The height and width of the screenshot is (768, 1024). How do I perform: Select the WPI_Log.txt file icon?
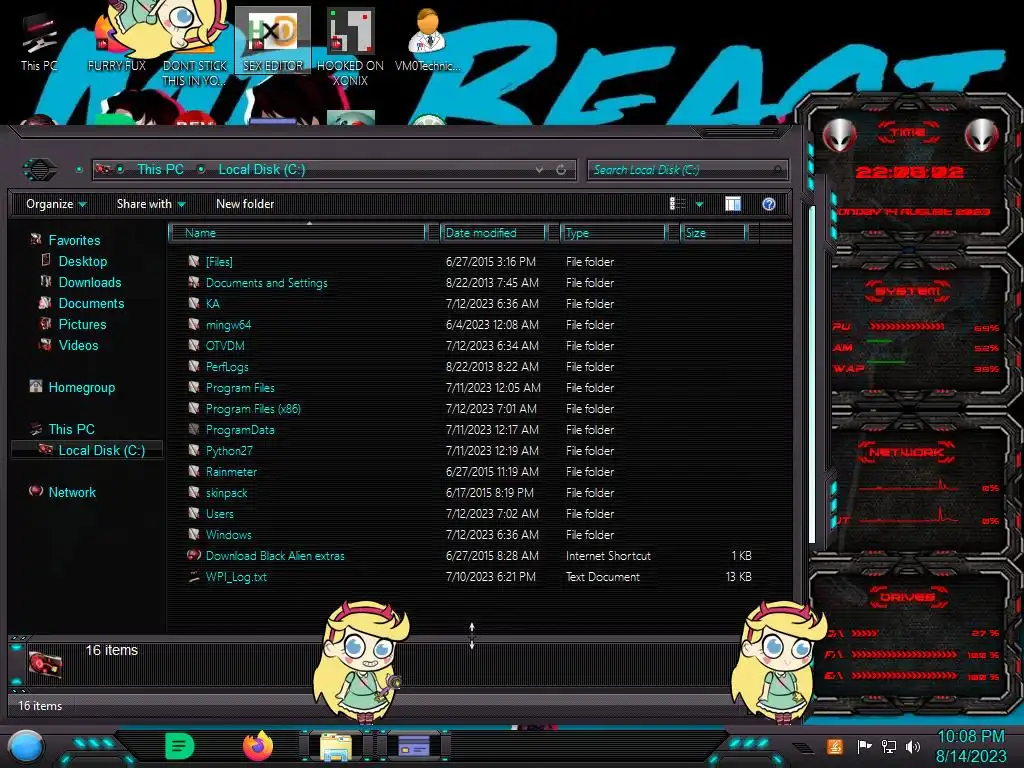[193, 576]
